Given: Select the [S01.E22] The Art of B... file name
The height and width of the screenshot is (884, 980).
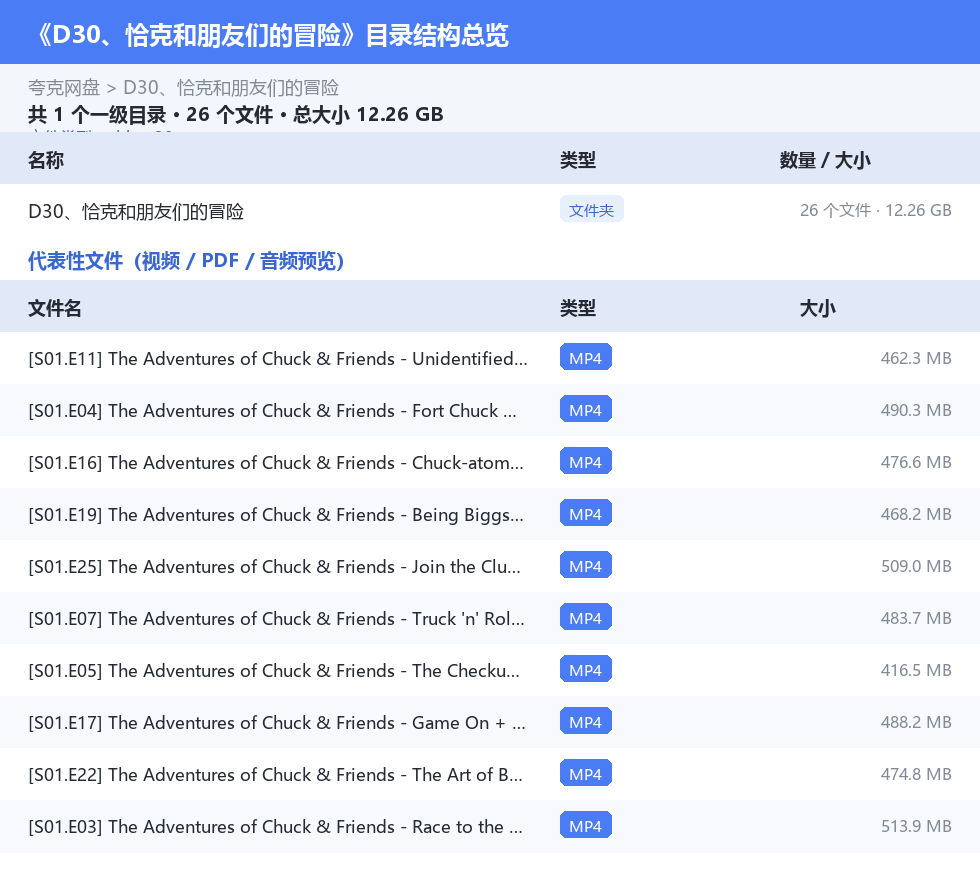Looking at the screenshot, I should (x=276, y=774).
